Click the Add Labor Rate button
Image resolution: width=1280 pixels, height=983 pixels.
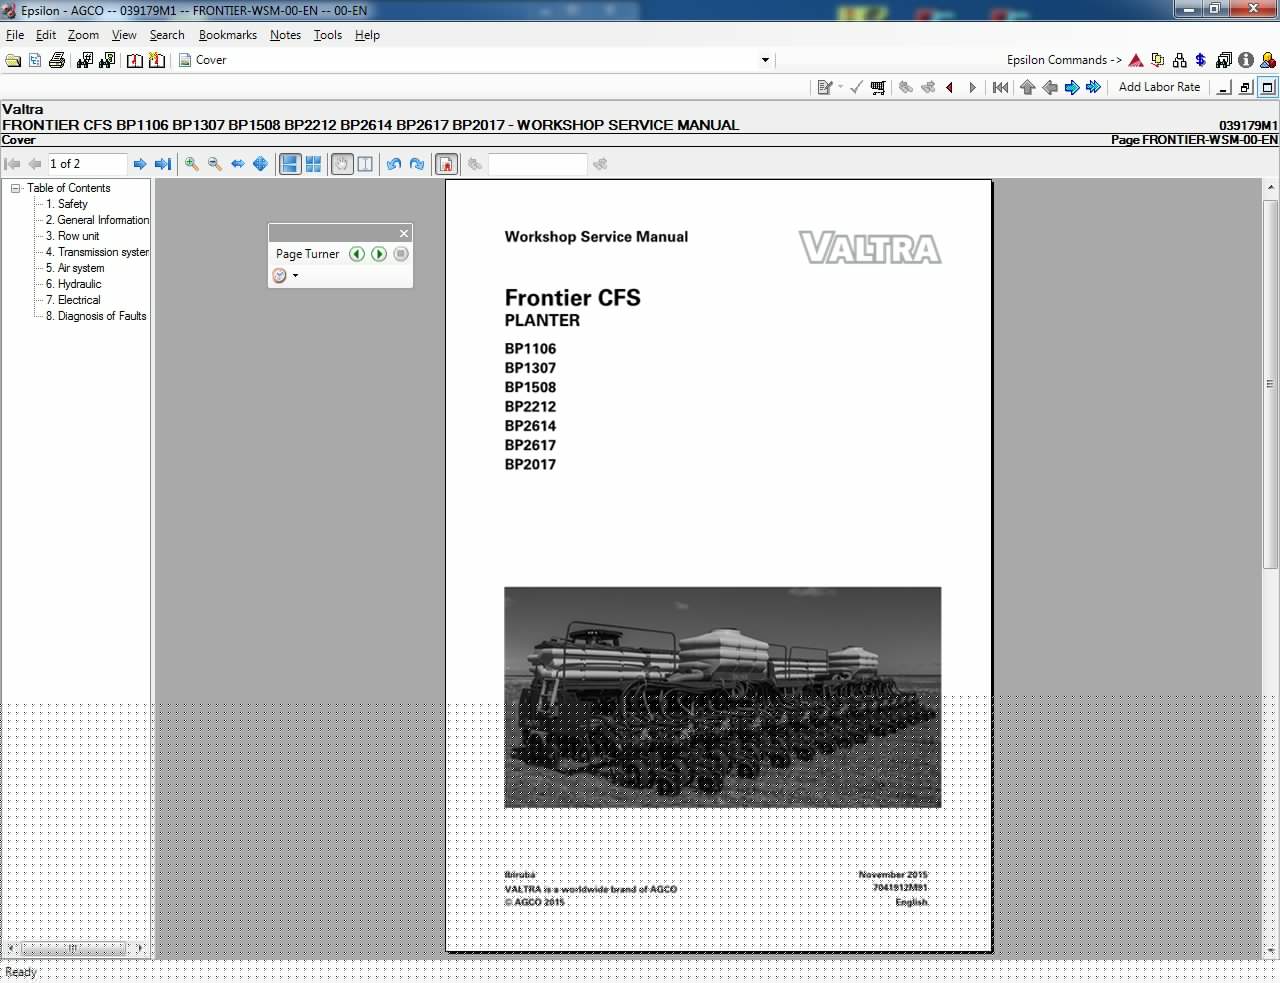tap(1159, 87)
